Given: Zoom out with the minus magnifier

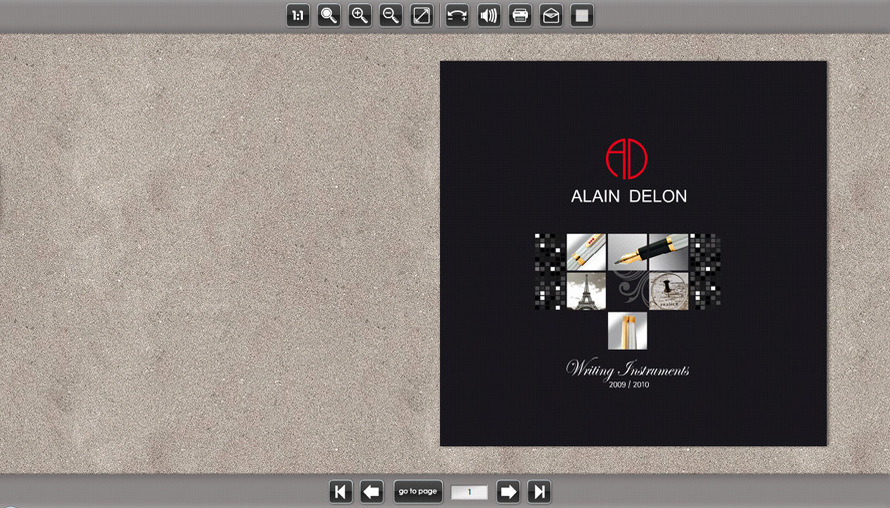Looking at the screenshot, I should pos(391,16).
